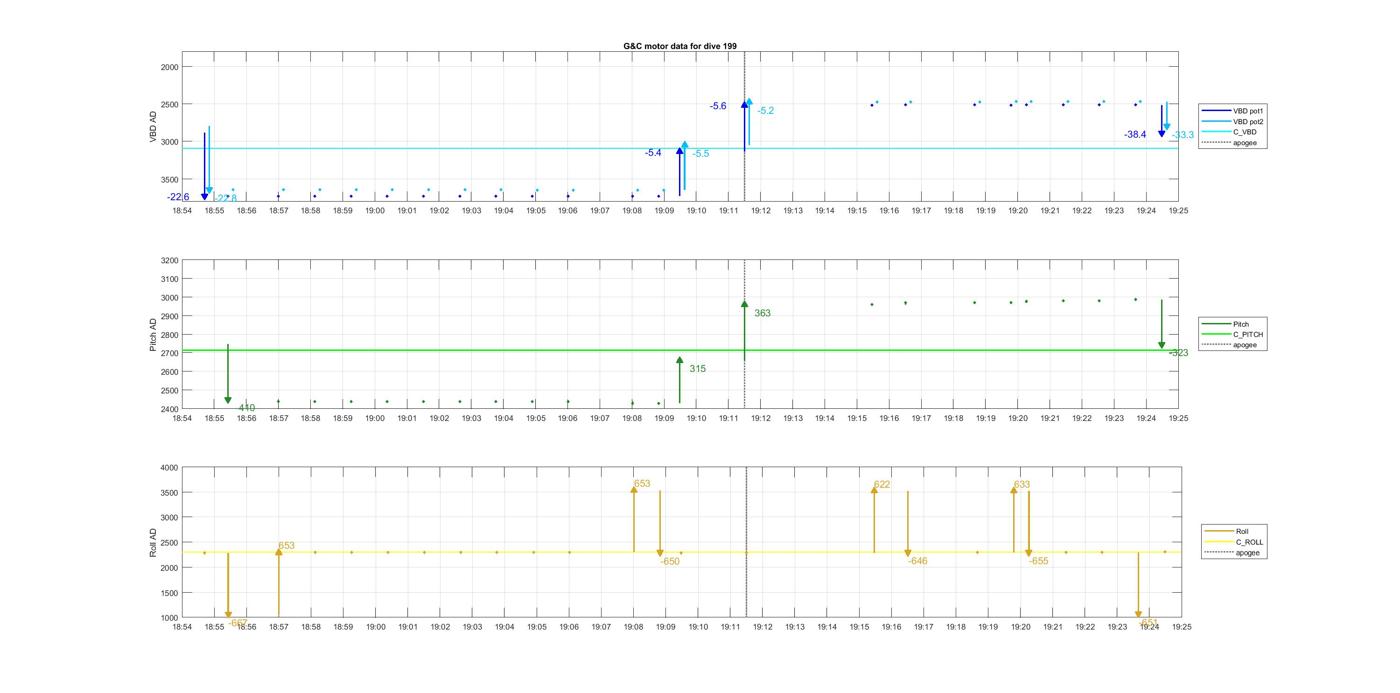Click the '2700' y-tick in the Pitch plot
This screenshot has width=1400, height=693.
point(171,353)
